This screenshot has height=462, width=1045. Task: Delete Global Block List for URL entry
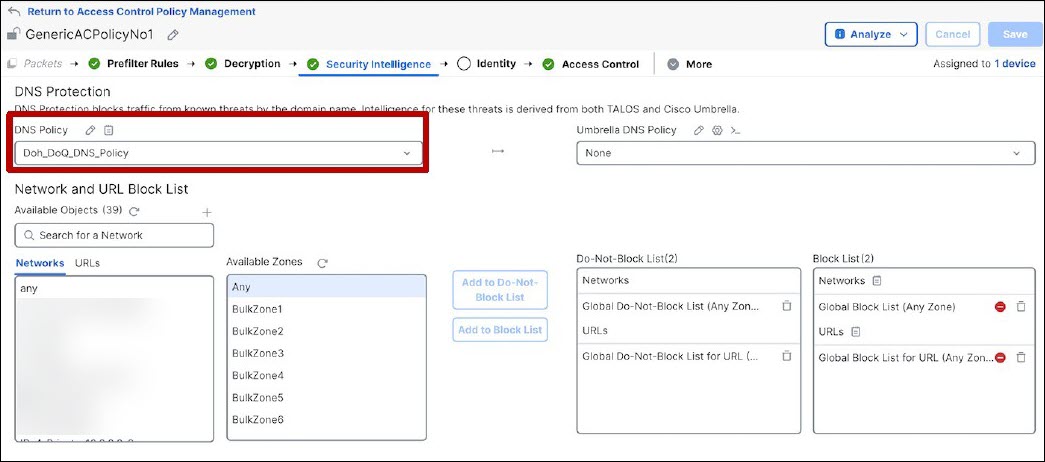point(1021,357)
